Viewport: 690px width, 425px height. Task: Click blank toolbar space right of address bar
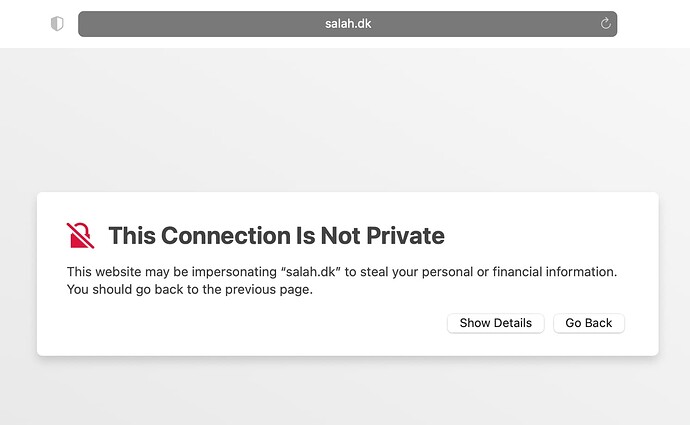pyautogui.click(x=653, y=24)
